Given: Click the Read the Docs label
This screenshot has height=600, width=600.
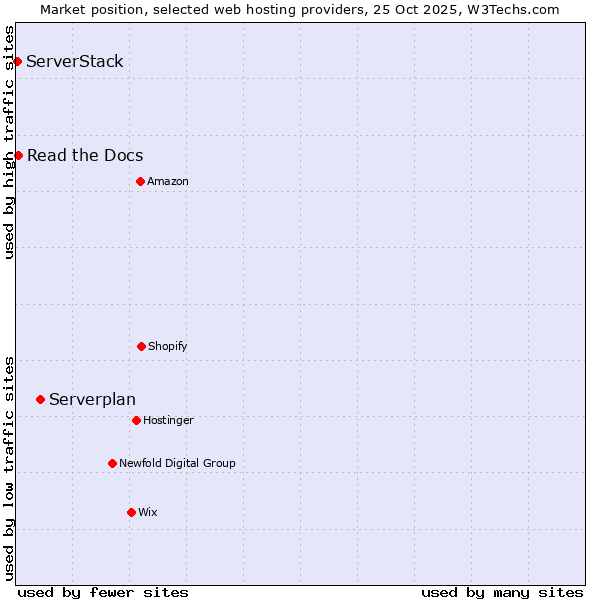Looking at the screenshot, I should pos(85,155).
